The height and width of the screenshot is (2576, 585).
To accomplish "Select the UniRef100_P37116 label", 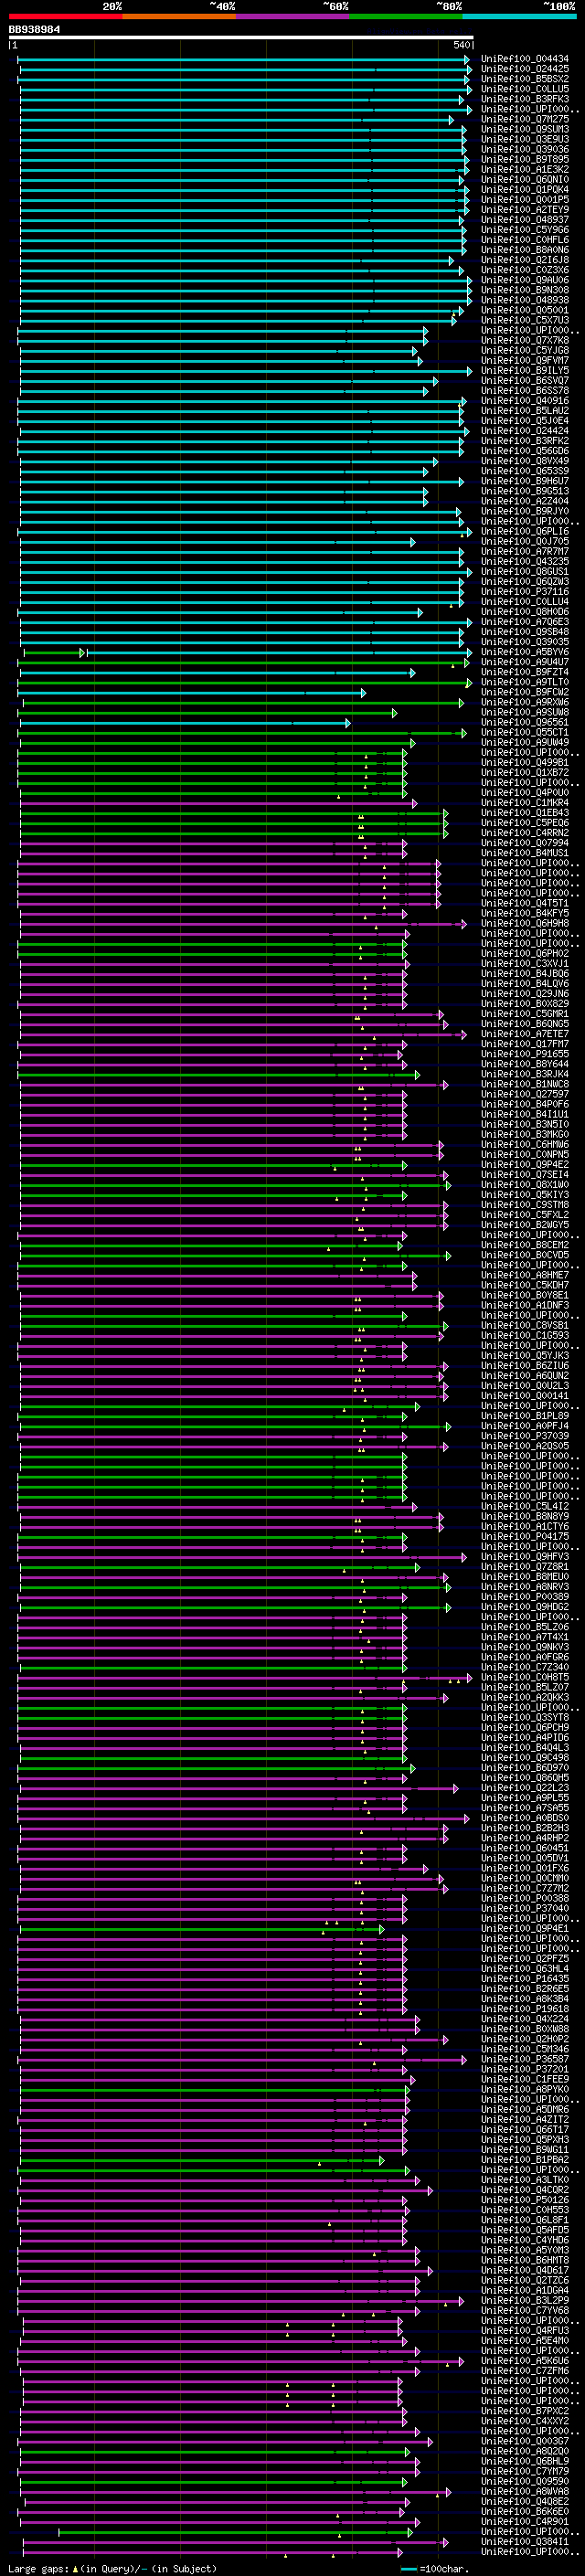I will click(x=525, y=592).
